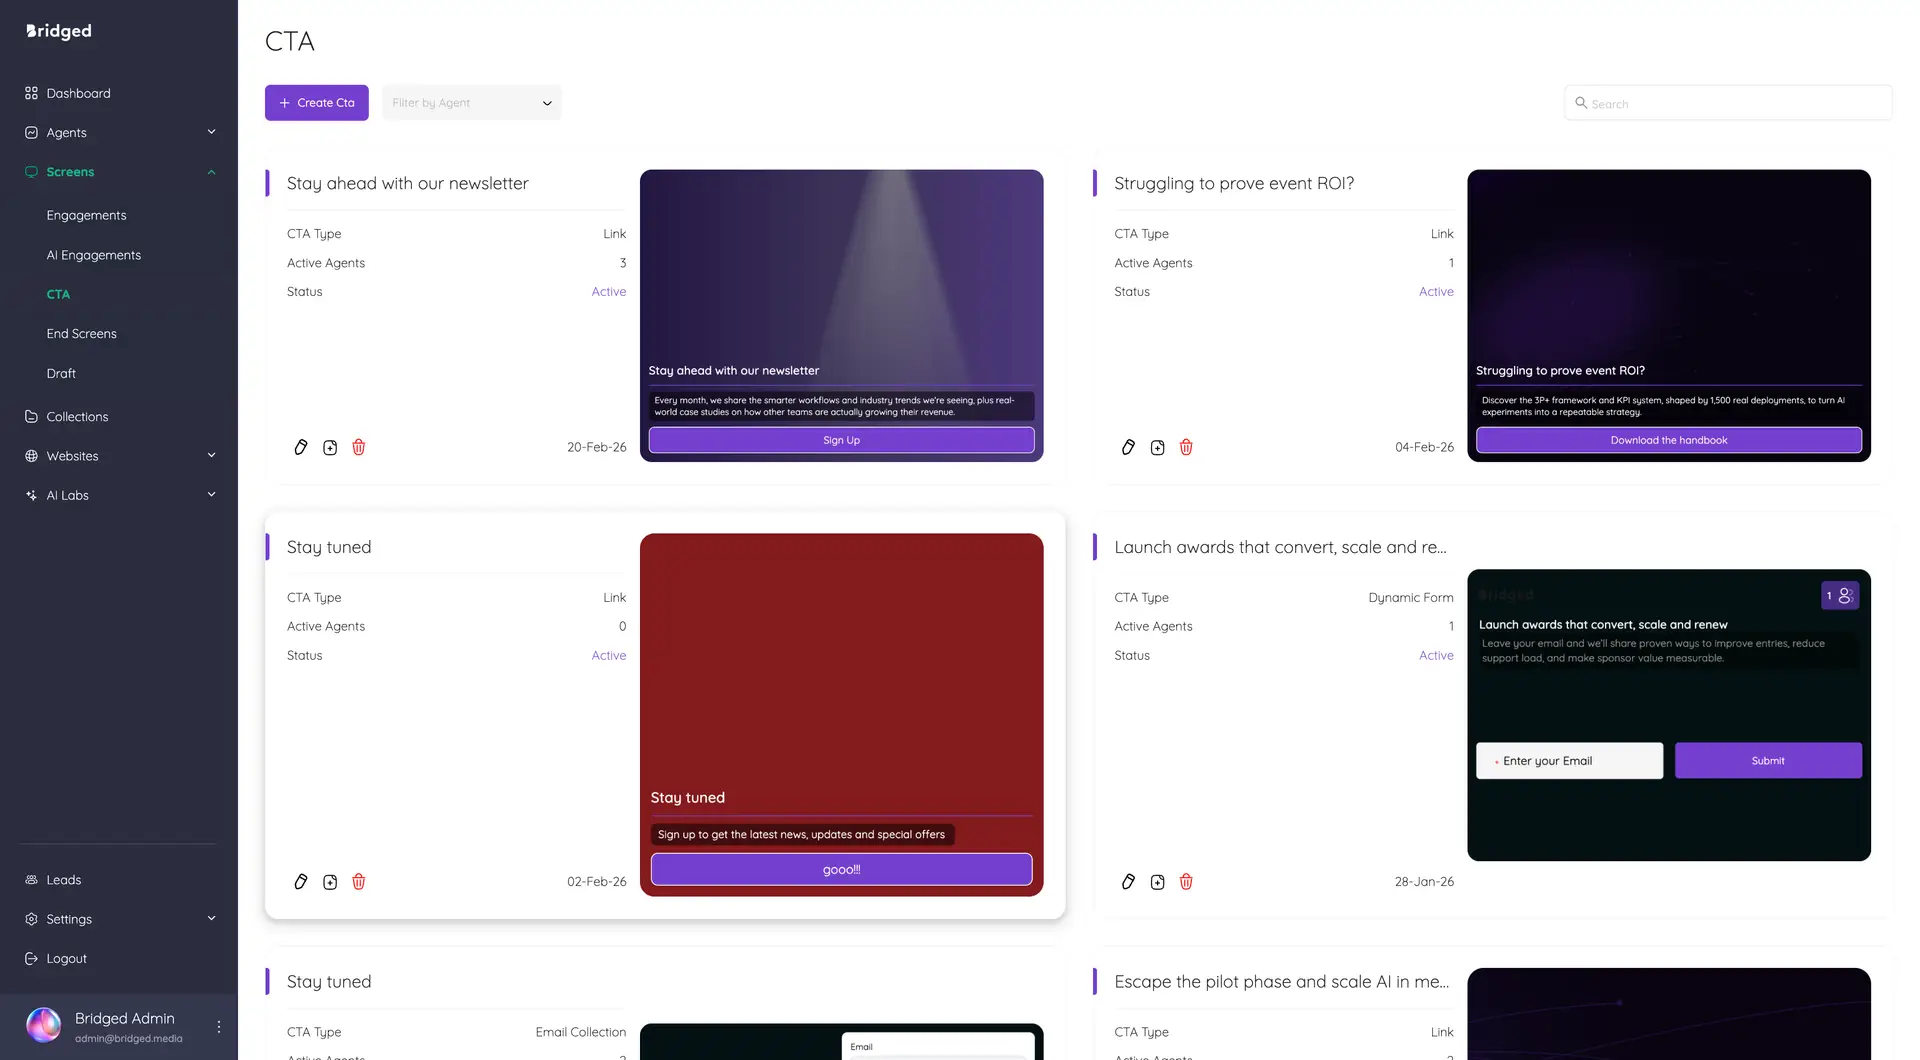Screen dimensions: 1920x1060
Task: Click the search magnifier in the search bar
Action: pos(1581,103)
